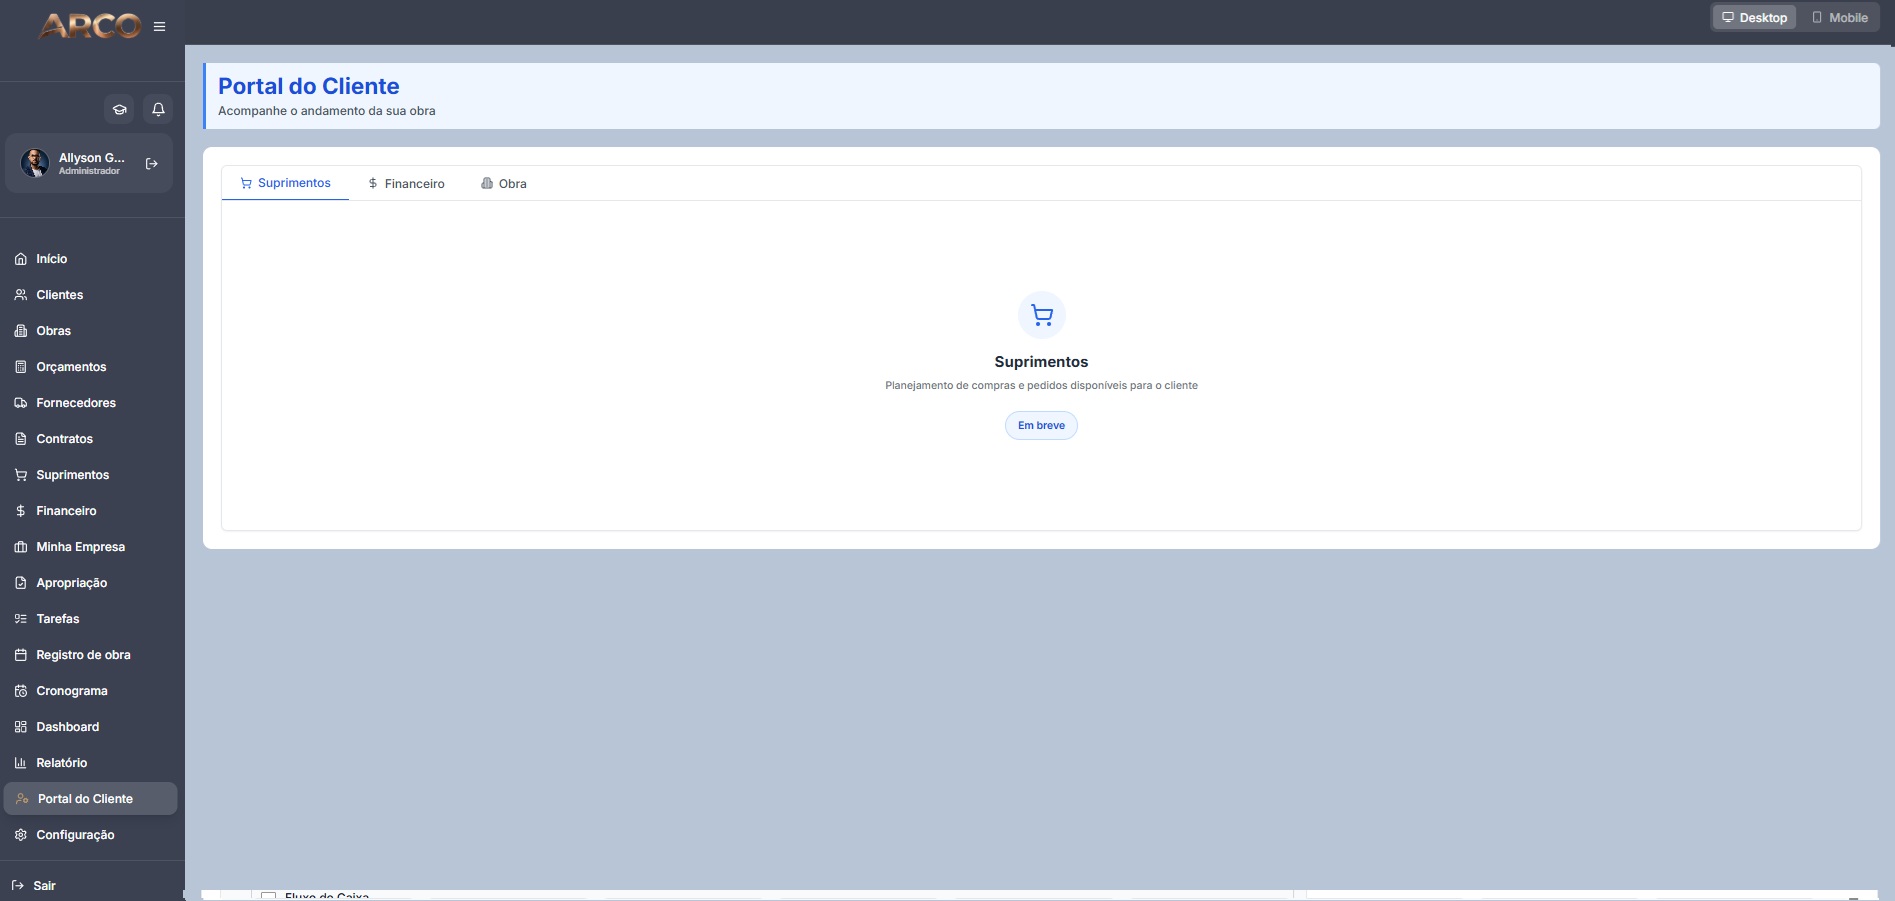The width and height of the screenshot is (1895, 901).
Task: Click the Portal do Cliente page title
Action: point(309,86)
